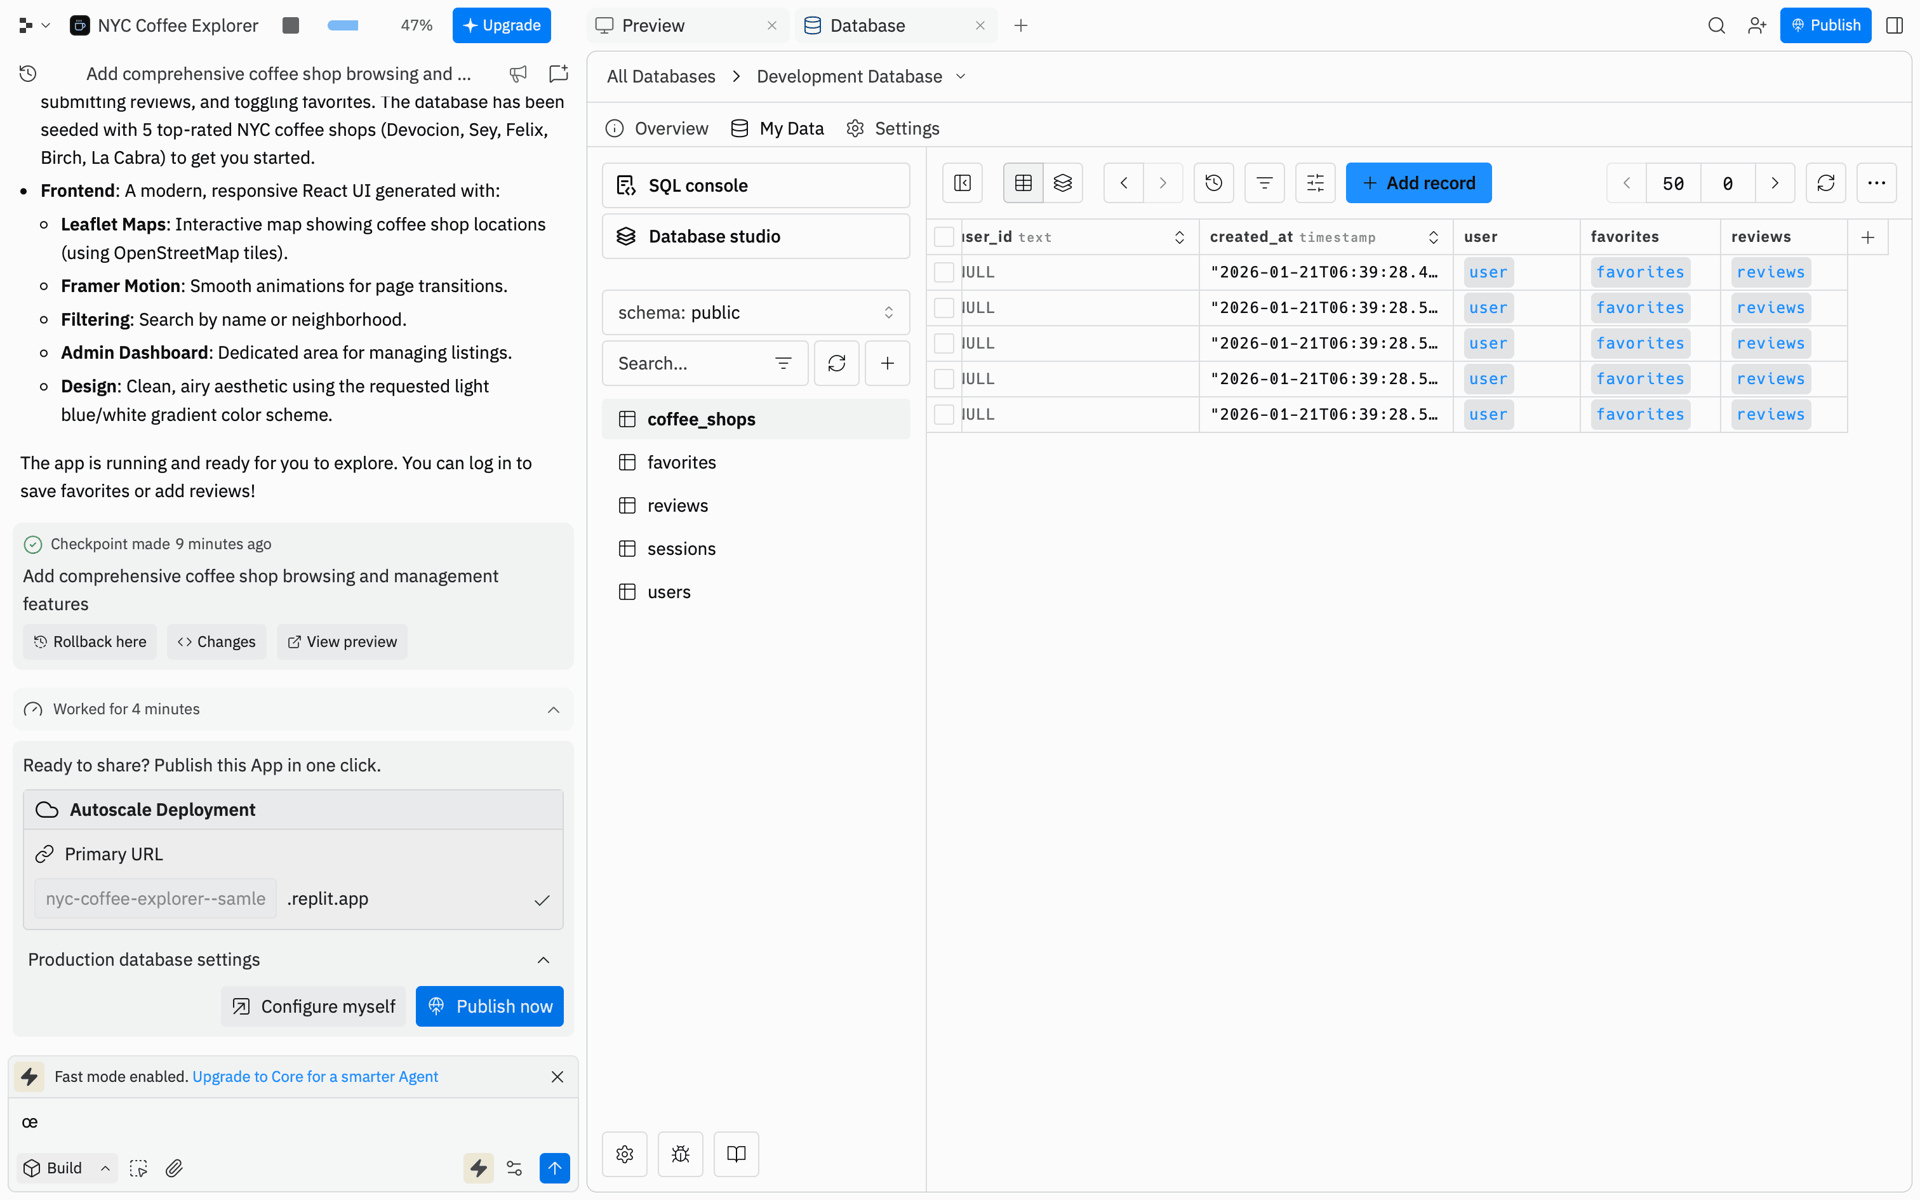Screen dimensions: 1920x1200
Task: Open the invite collaborators icon
Action: (1757, 26)
